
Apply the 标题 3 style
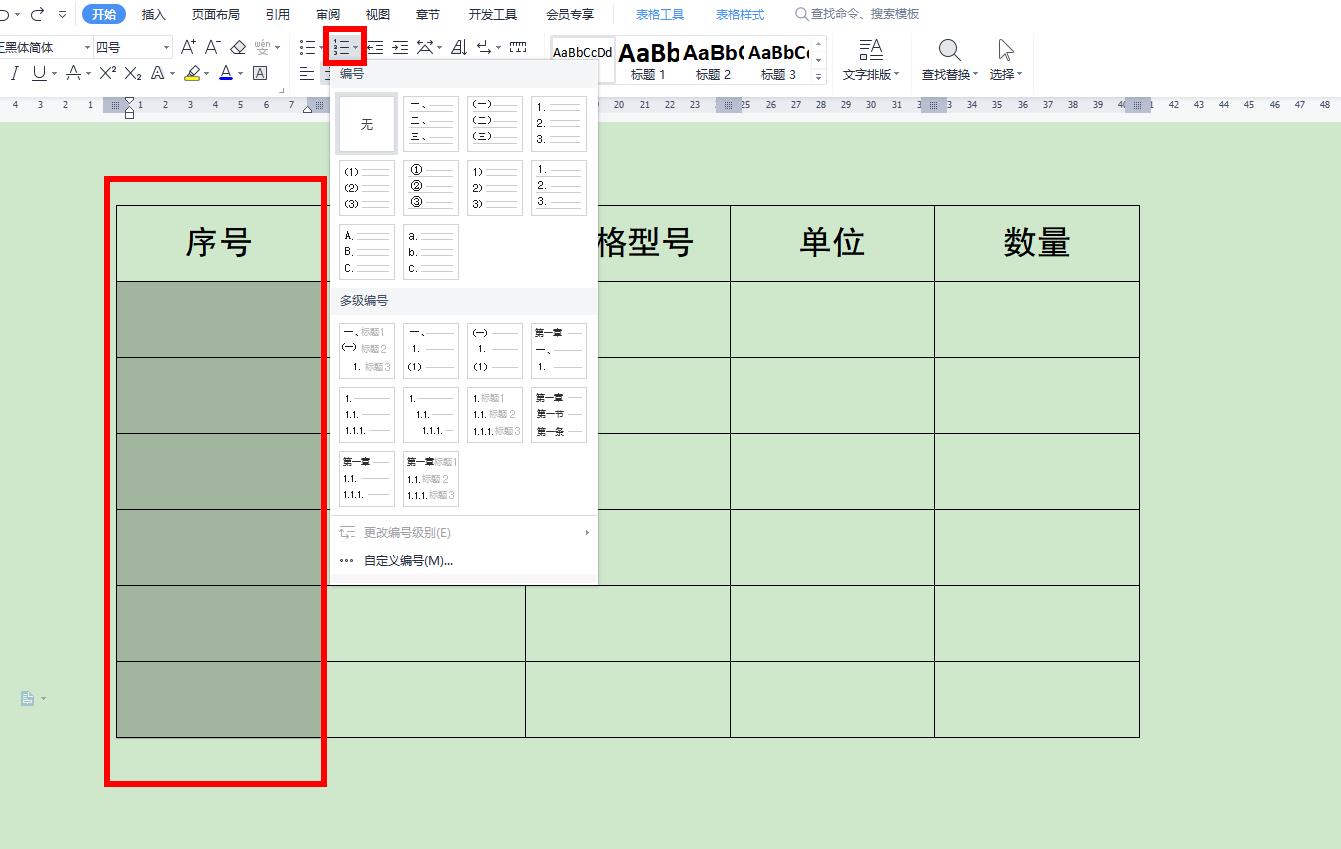pyautogui.click(x=778, y=60)
